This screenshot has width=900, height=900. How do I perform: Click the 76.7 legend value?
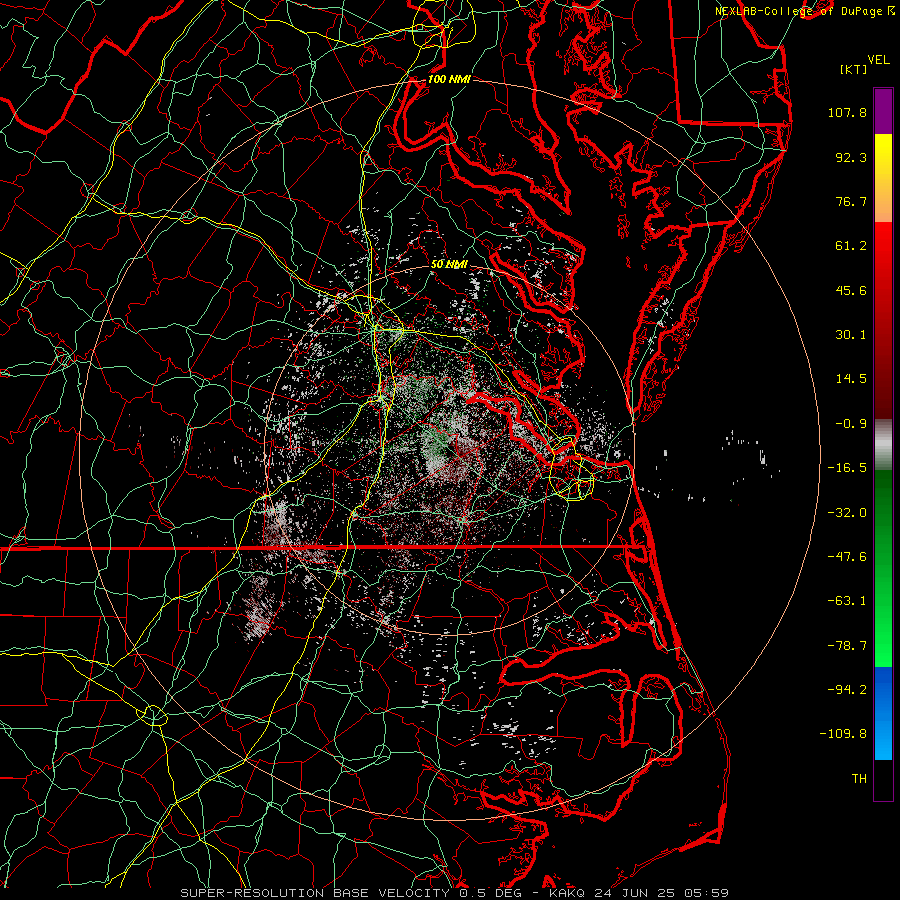851,201
